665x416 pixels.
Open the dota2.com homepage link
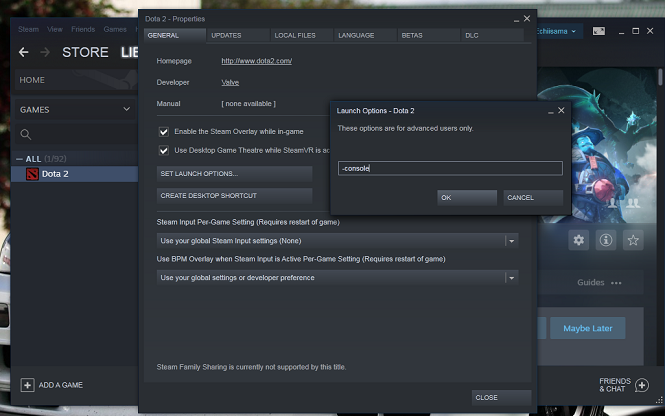coord(257,61)
